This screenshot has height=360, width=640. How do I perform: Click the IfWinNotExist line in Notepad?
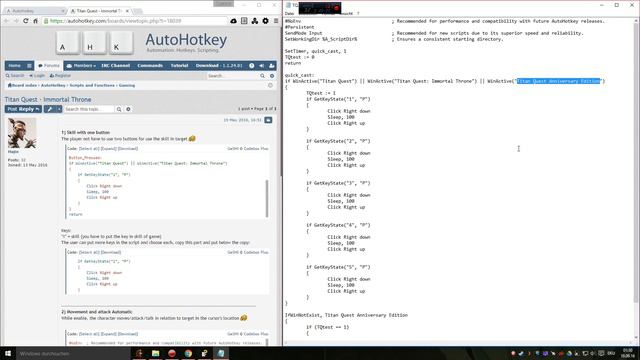click(x=346, y=316)
